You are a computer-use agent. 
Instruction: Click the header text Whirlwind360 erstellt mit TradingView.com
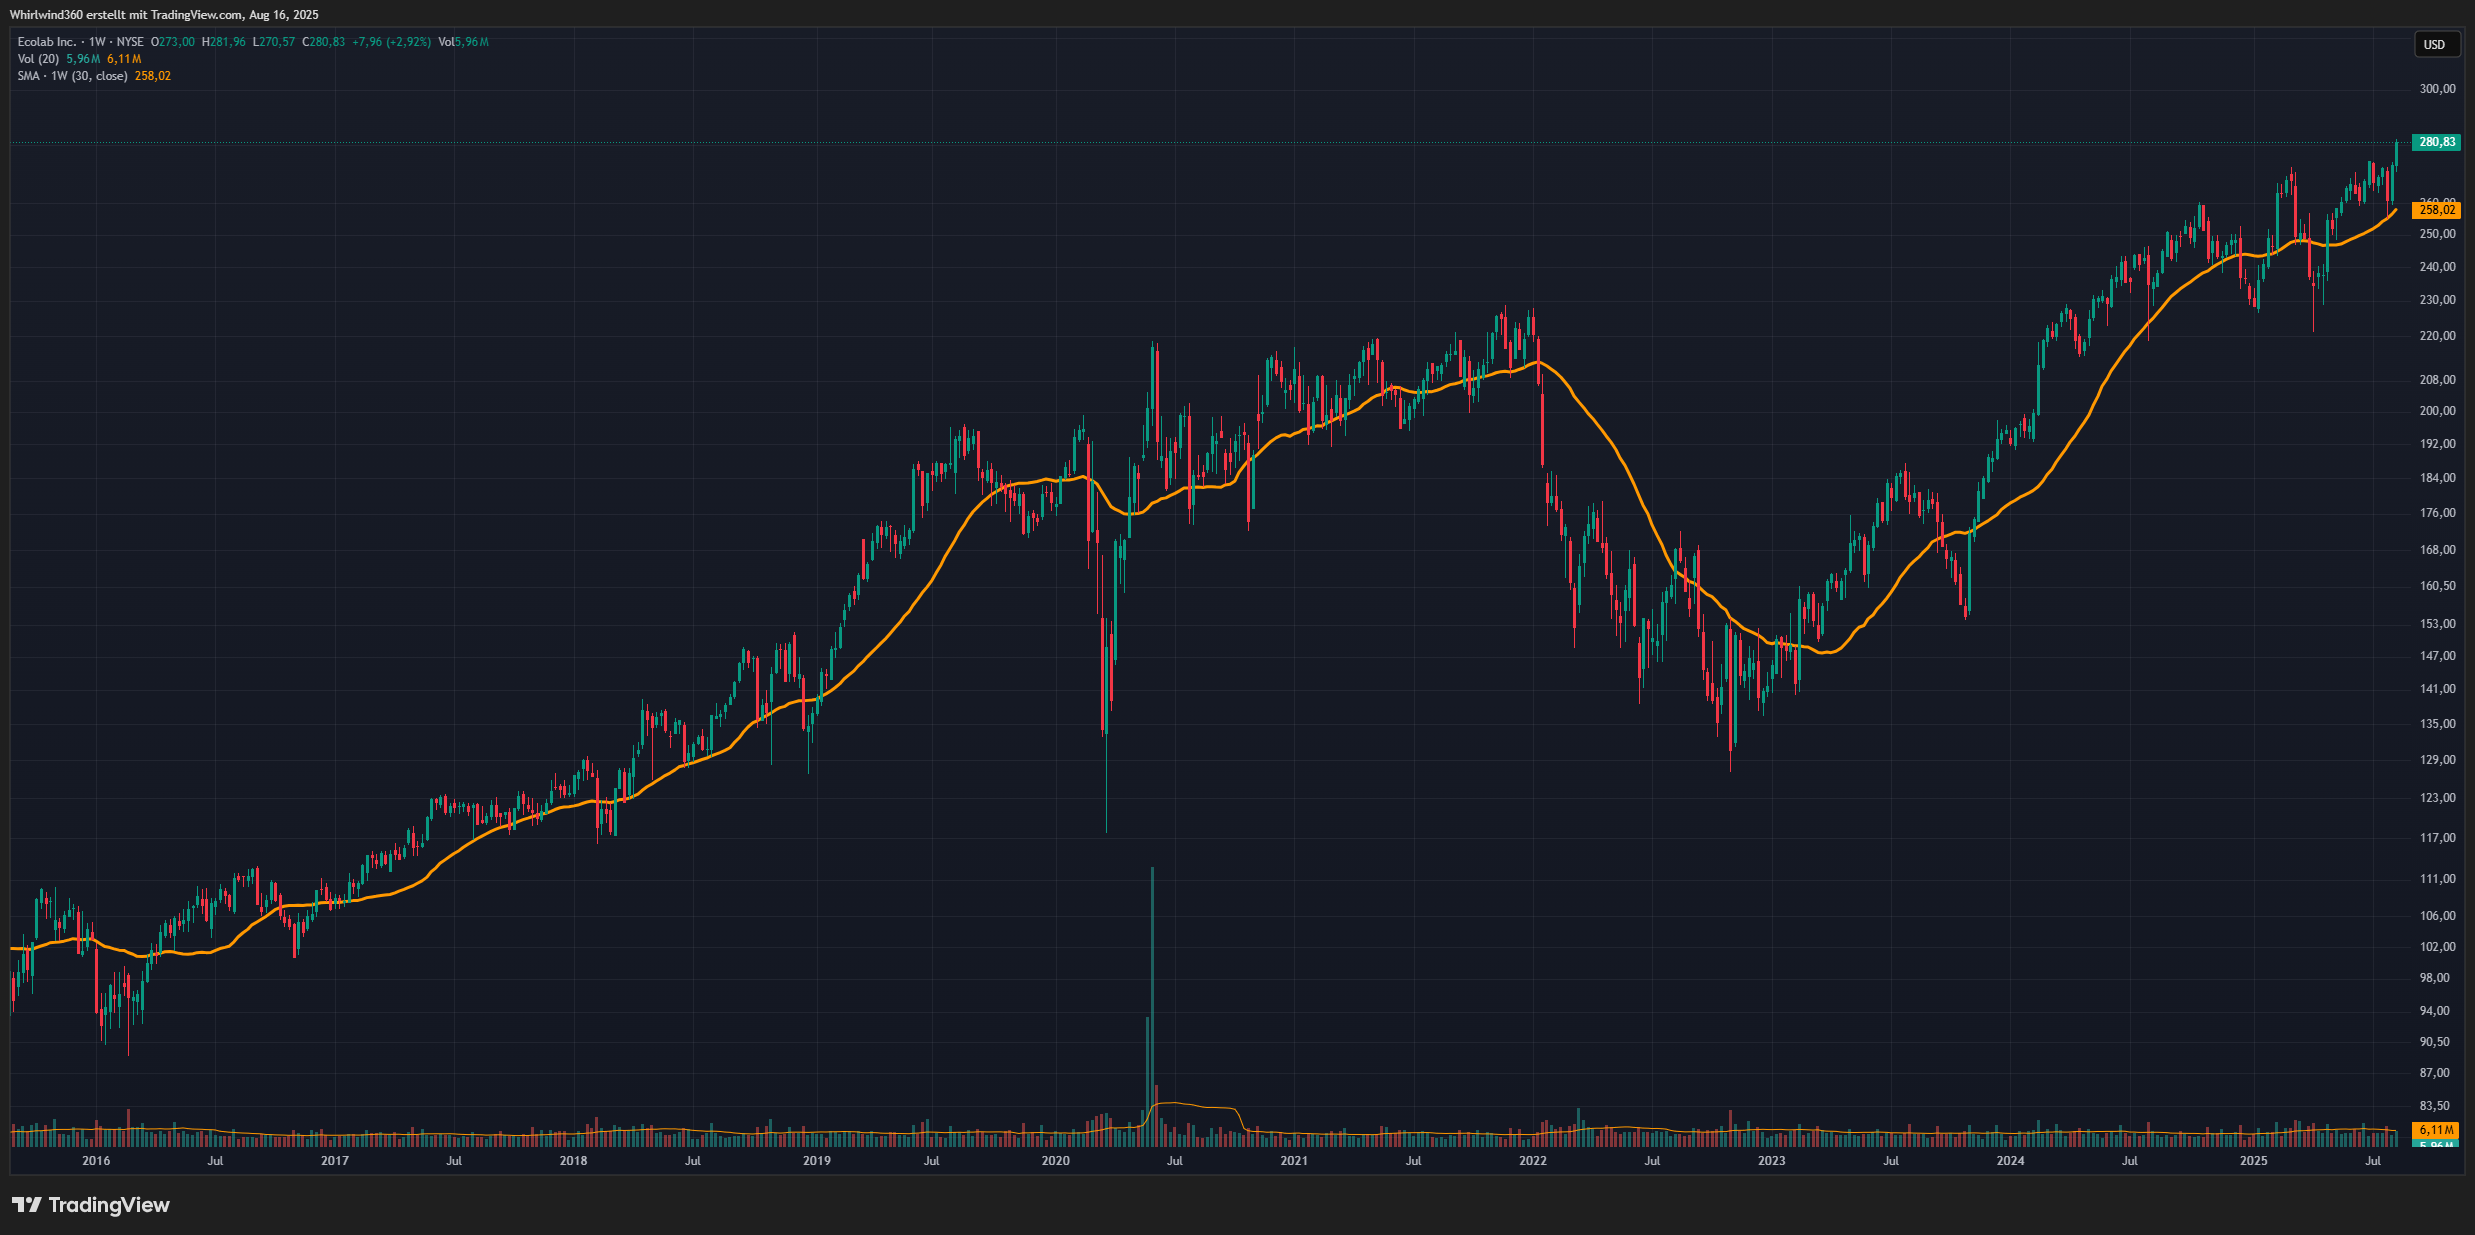click(x=164, y=15)
